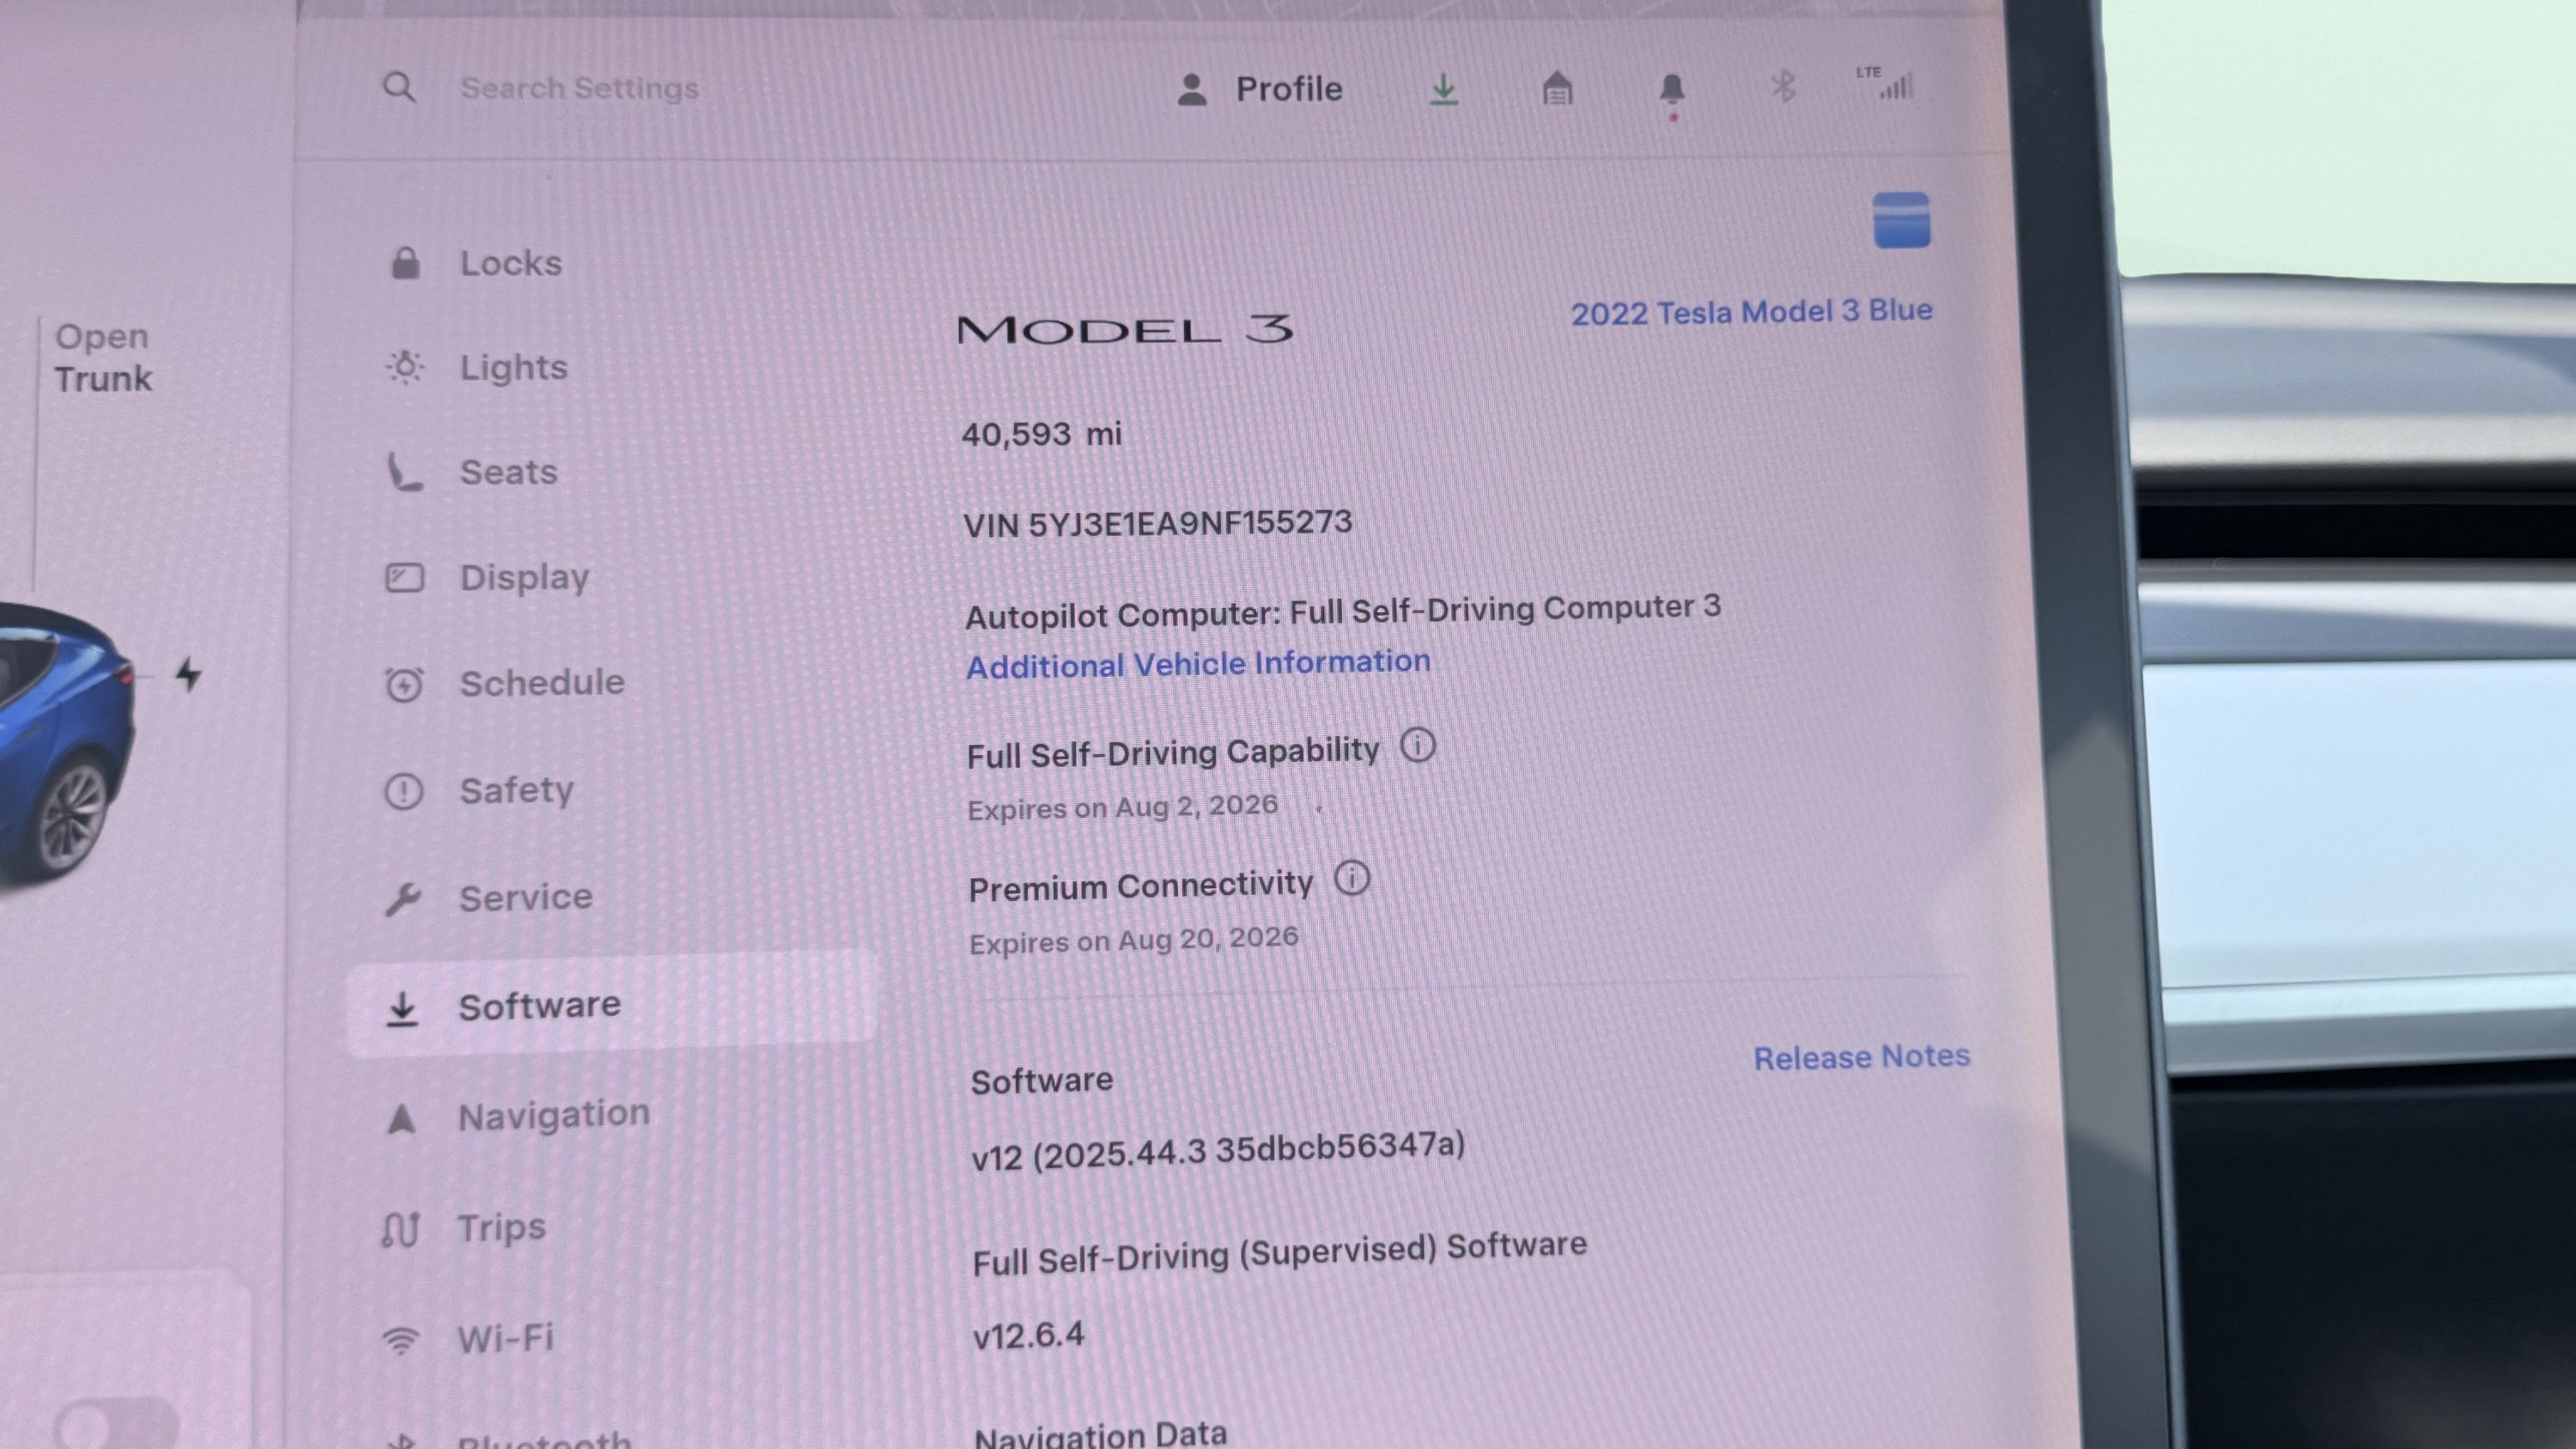2576x1449 pixels.
Task: Tap the charge port lightning bolt icon
Action: (188, 674)
